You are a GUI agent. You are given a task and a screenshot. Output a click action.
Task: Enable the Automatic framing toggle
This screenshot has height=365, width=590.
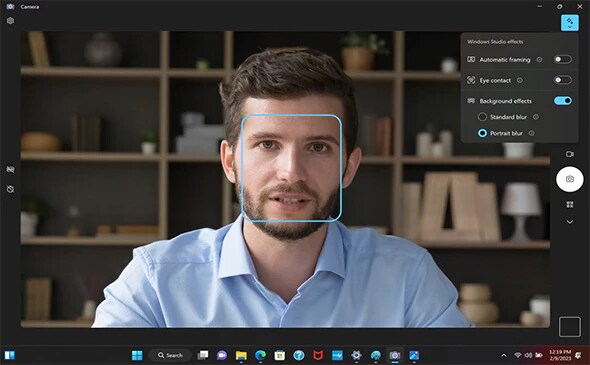[563, 59]
